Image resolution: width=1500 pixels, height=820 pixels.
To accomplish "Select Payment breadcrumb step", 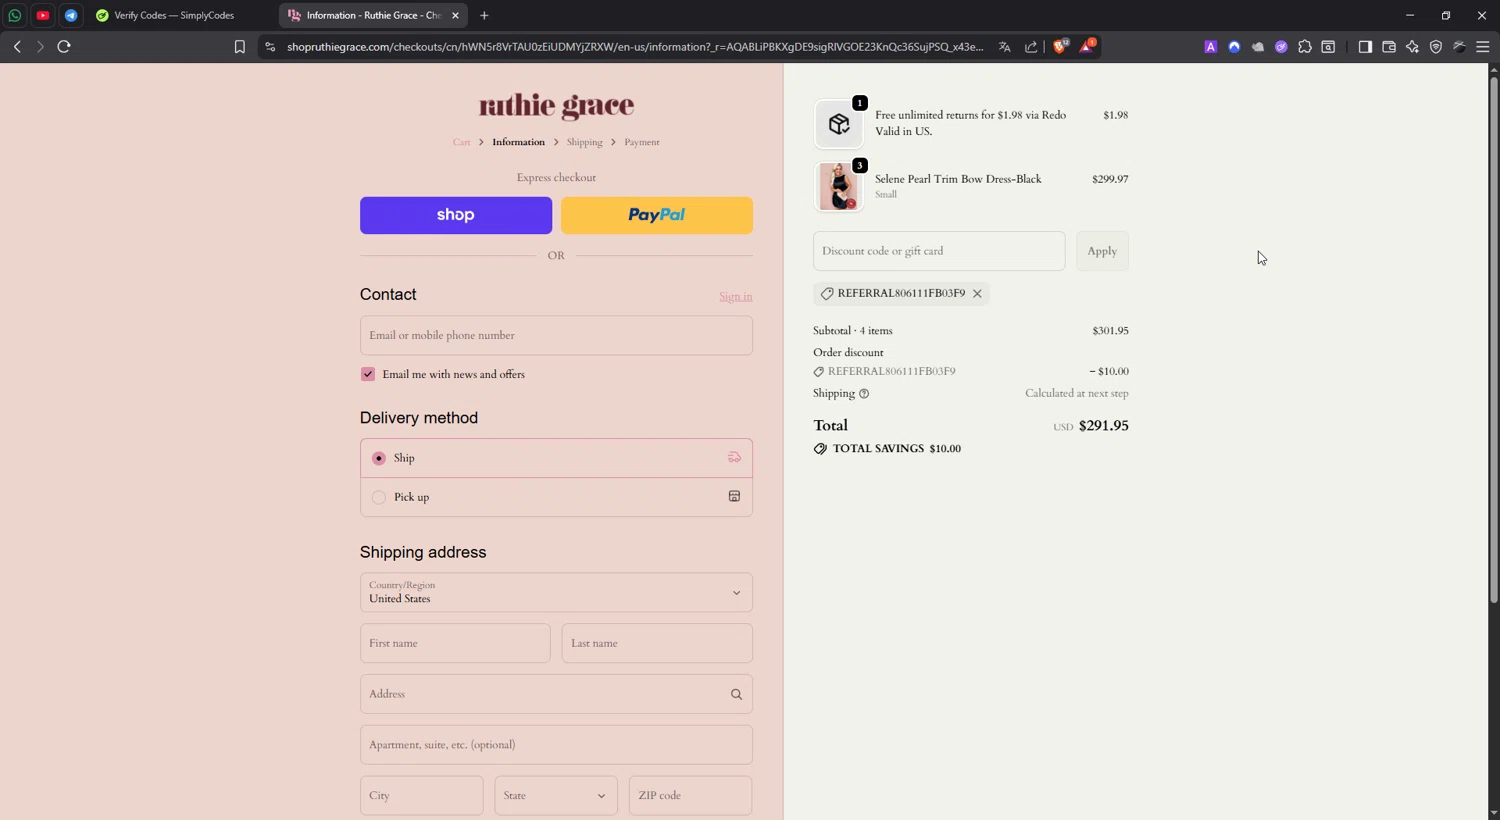I will [x=642, y=142].
